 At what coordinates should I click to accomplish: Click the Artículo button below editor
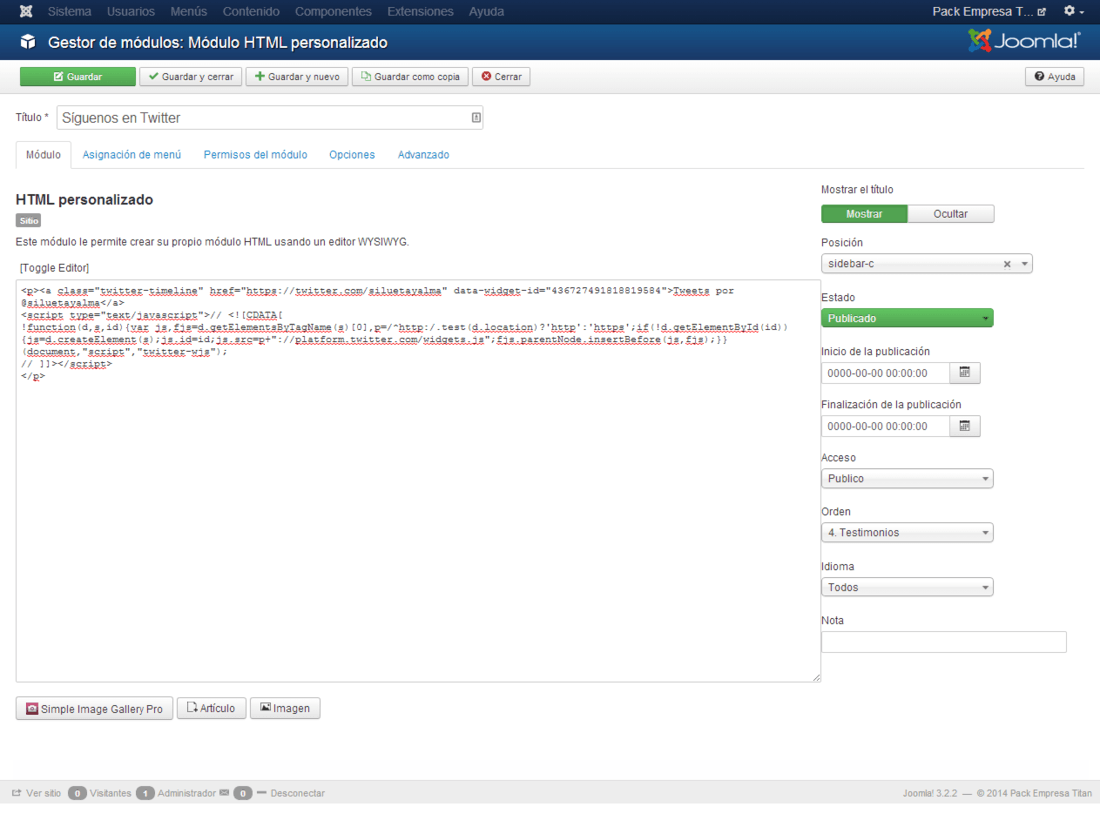tap(211, 708)
